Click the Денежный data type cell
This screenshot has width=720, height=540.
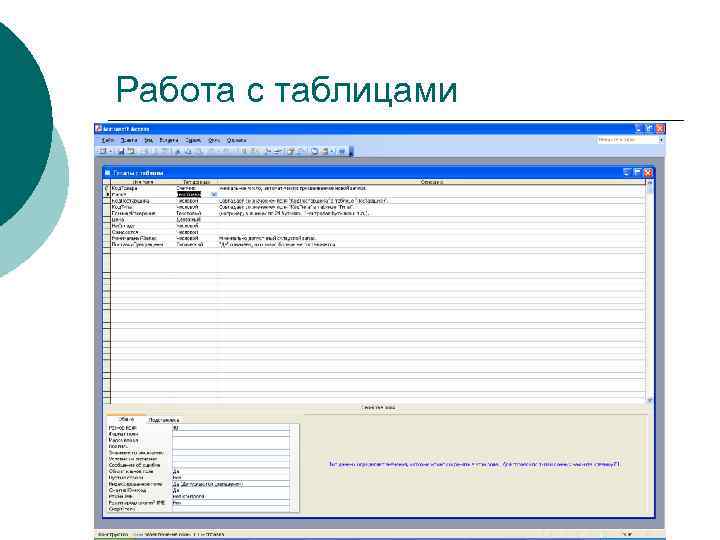pos(197,219)
